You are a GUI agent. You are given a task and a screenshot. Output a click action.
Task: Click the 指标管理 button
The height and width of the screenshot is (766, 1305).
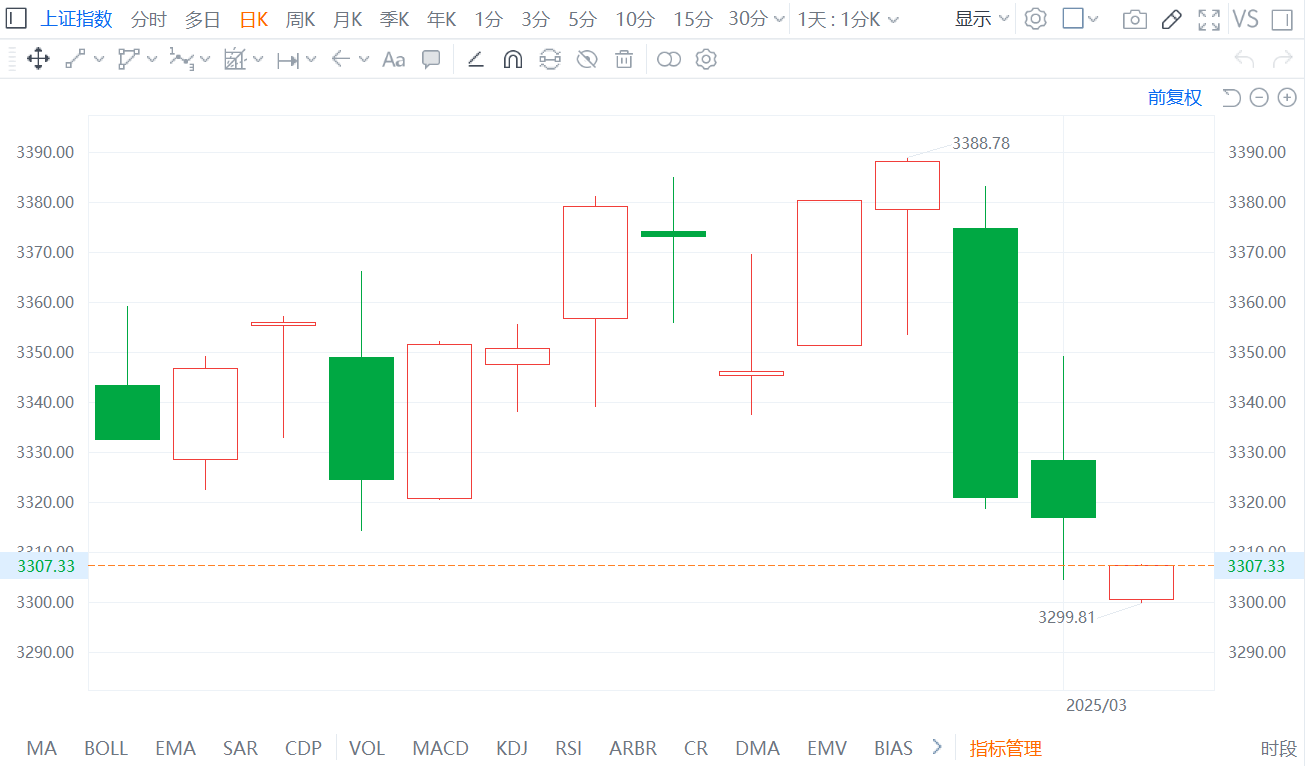pos(1006,748)
